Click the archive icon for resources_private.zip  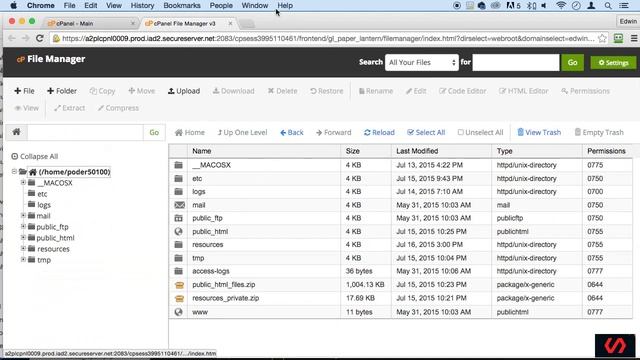coord(179,298)
